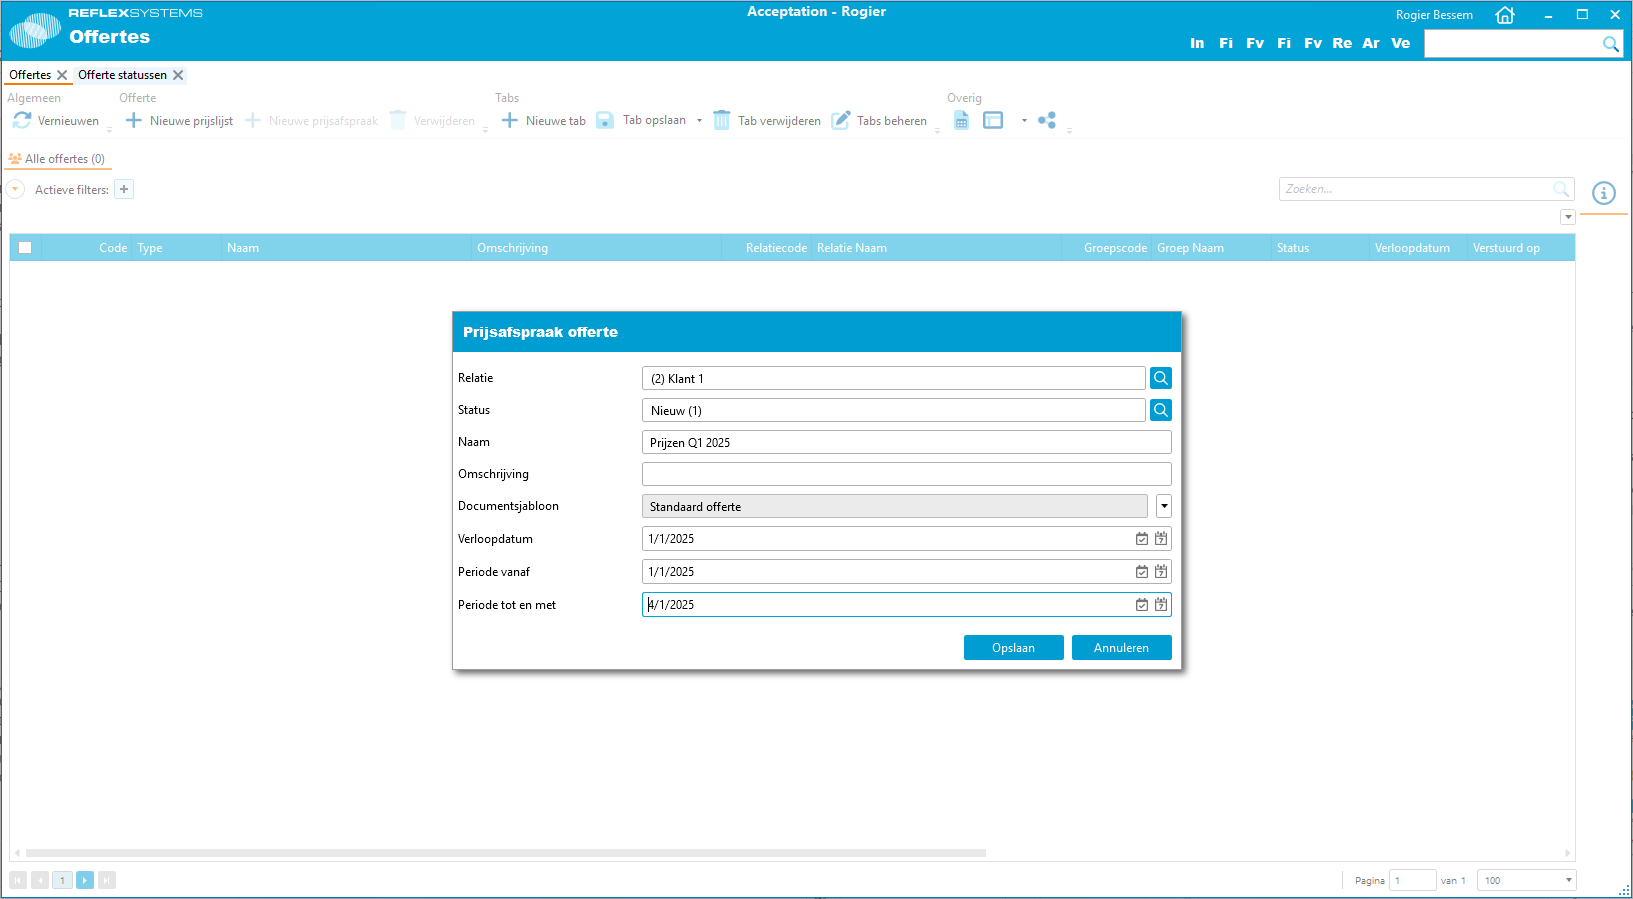Image resolution: width=1633 pixels, height=899 pixels.
Task: Switch to the Offerte statussen tab
Action: pyautogui.click(x=122, y=75)
